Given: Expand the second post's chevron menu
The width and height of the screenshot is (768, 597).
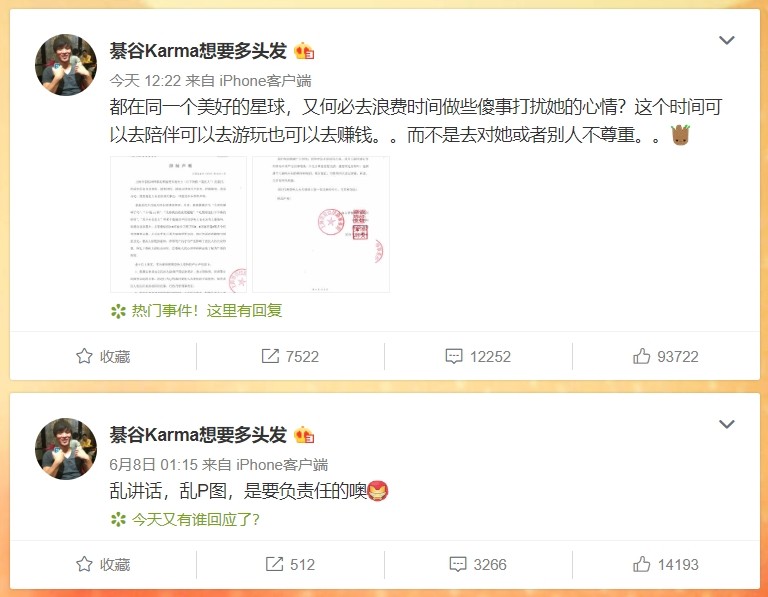Looking at the screenshot, I should (x=726, y=424).
